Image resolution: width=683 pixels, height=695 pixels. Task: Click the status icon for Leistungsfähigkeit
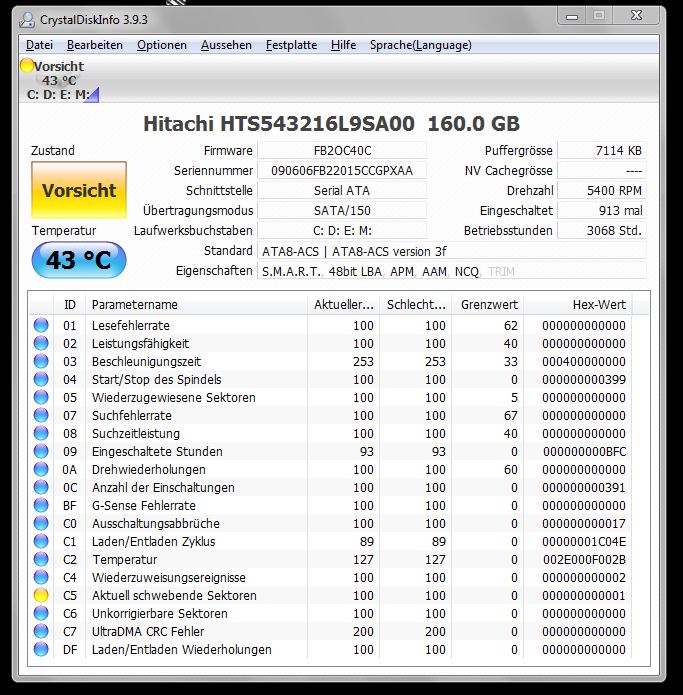coord(41,344)
